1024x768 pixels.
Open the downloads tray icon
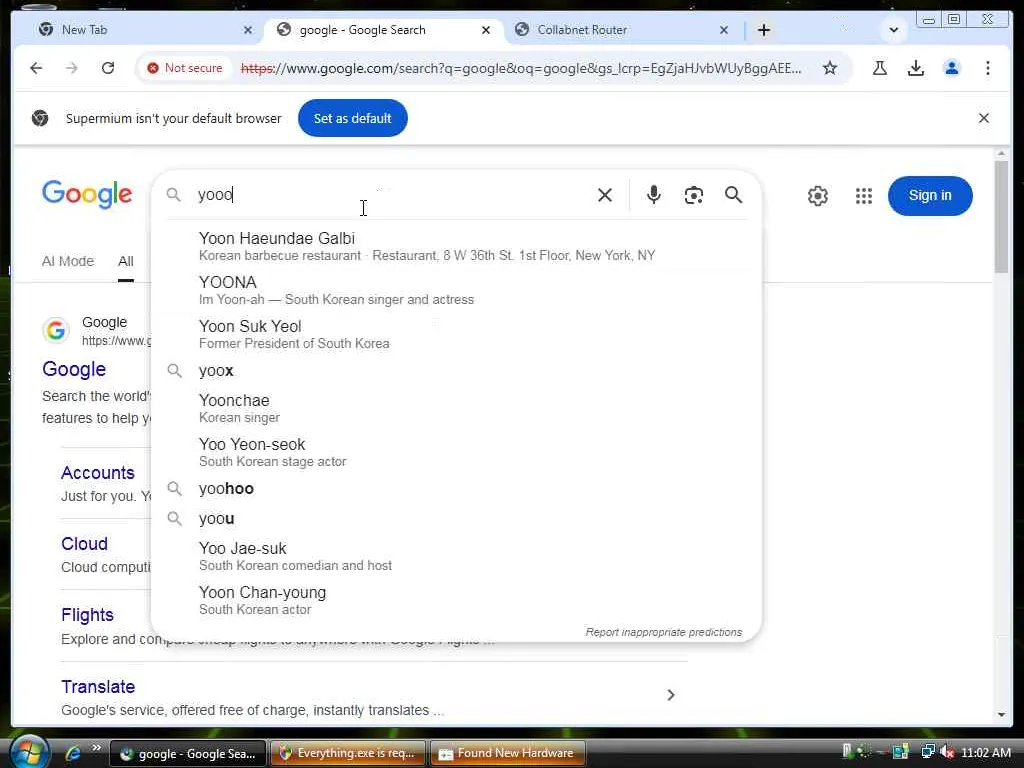click(x=916, y=68)
